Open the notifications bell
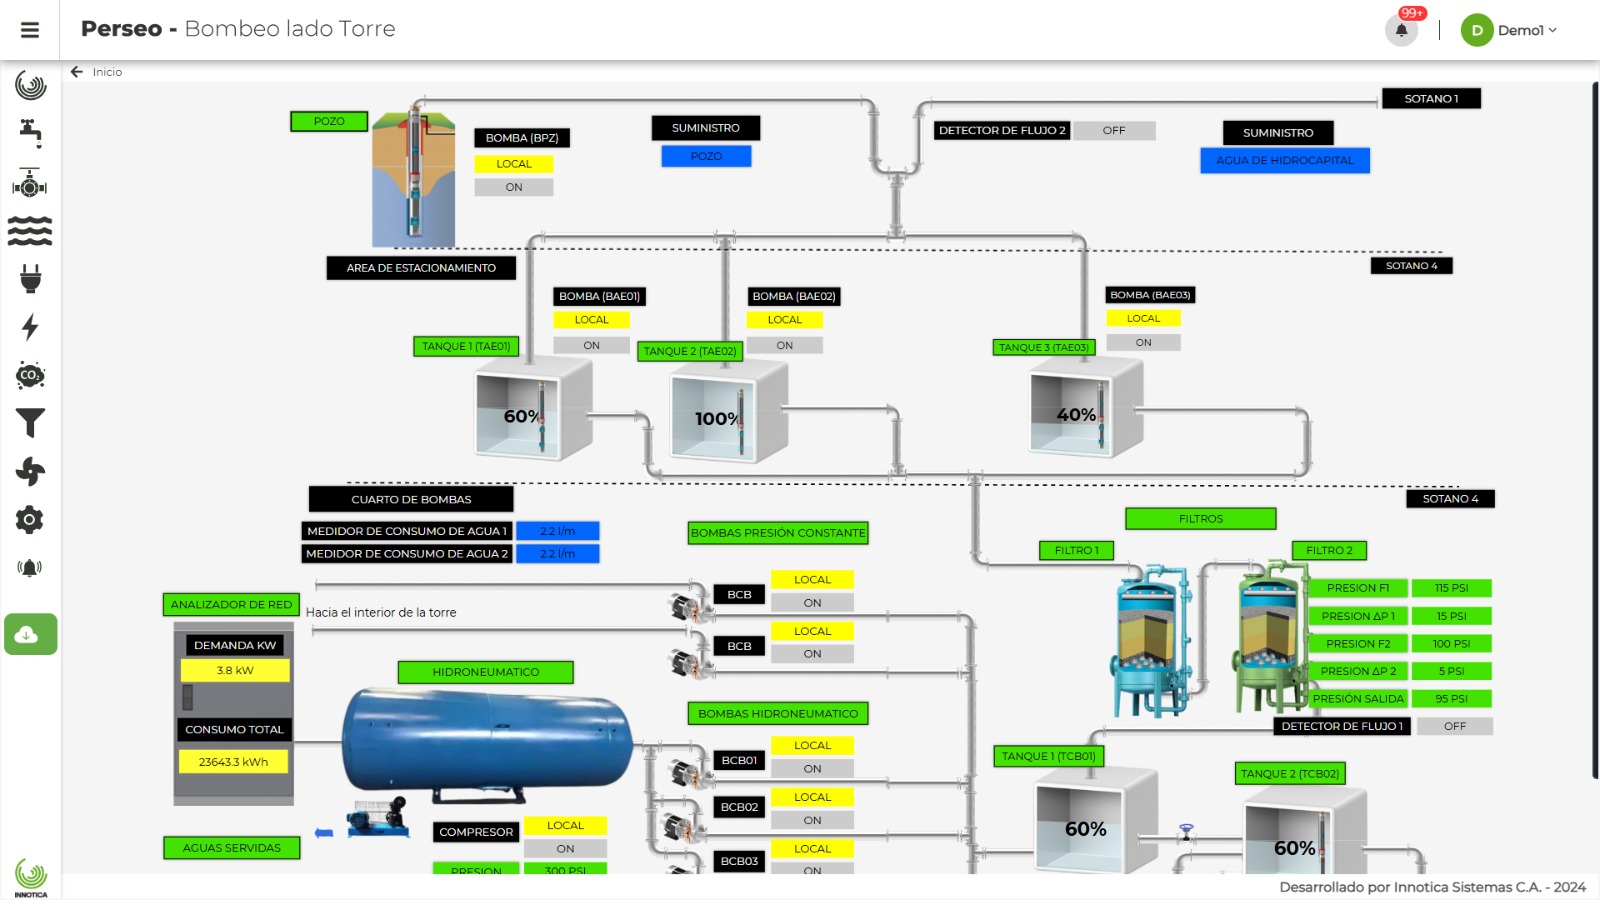Viewport: 1600px width, 900px height. (x=1401, y=30)
